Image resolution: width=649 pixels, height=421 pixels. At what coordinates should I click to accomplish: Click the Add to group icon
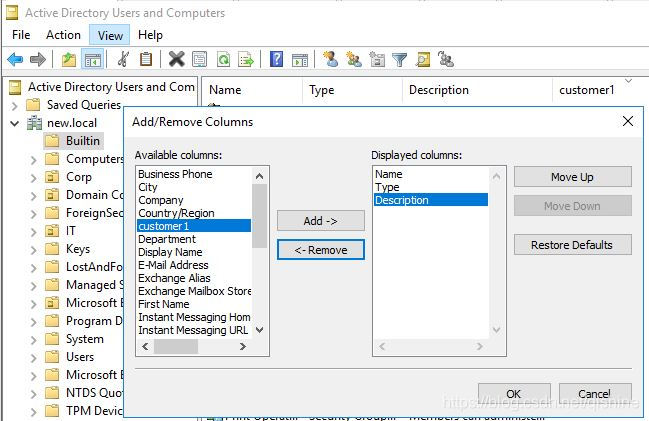point(446,60)
